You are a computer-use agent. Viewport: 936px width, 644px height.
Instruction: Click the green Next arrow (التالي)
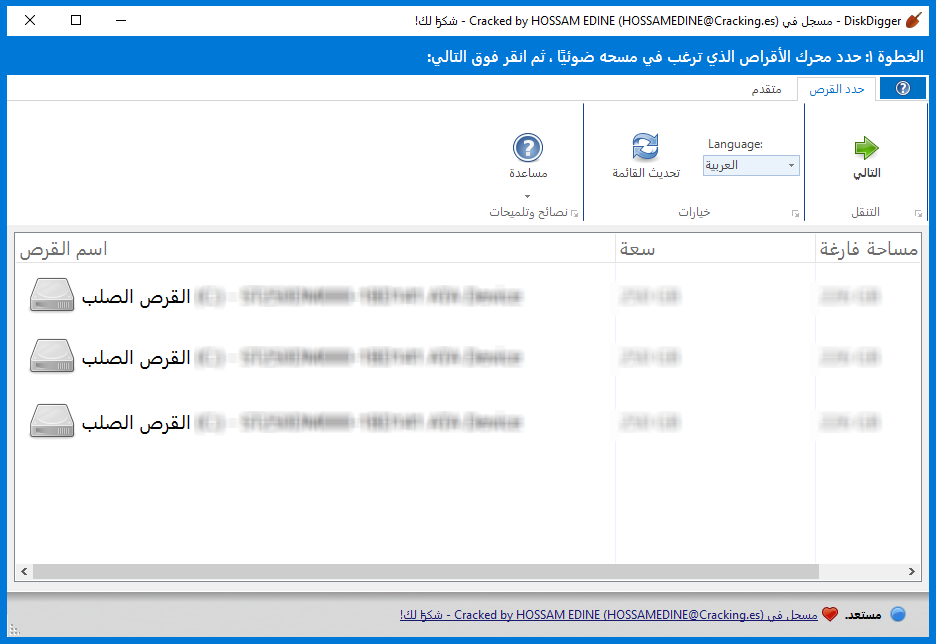pyautogui.click(x=866, y=147)
